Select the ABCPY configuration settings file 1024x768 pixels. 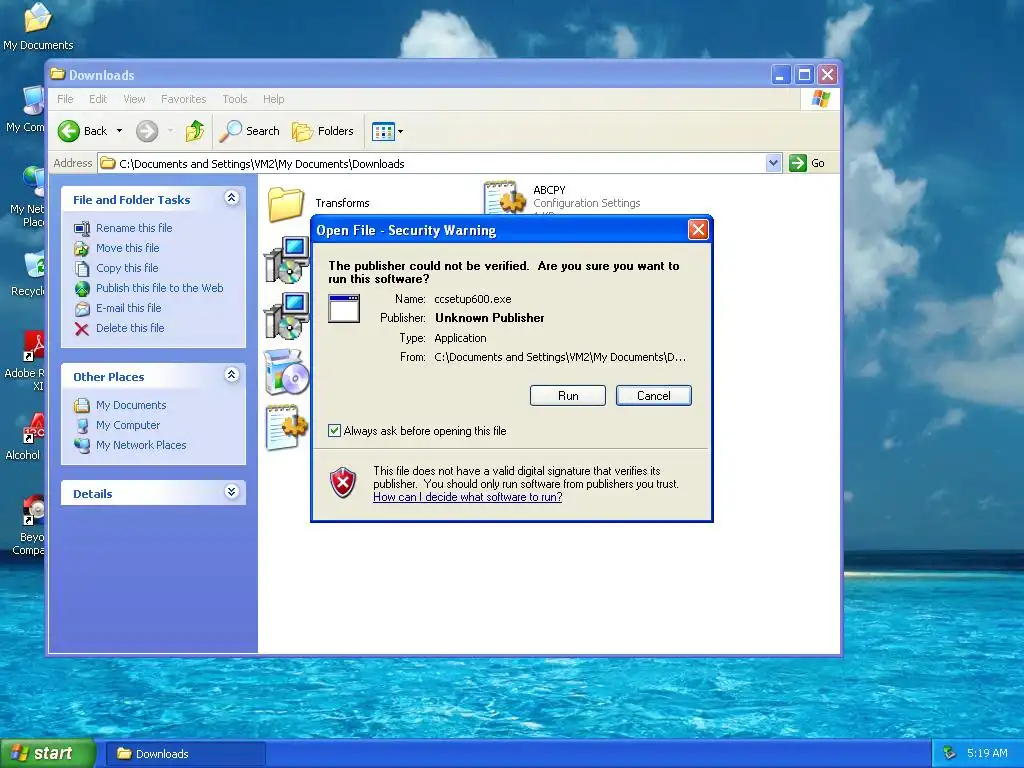563,197
